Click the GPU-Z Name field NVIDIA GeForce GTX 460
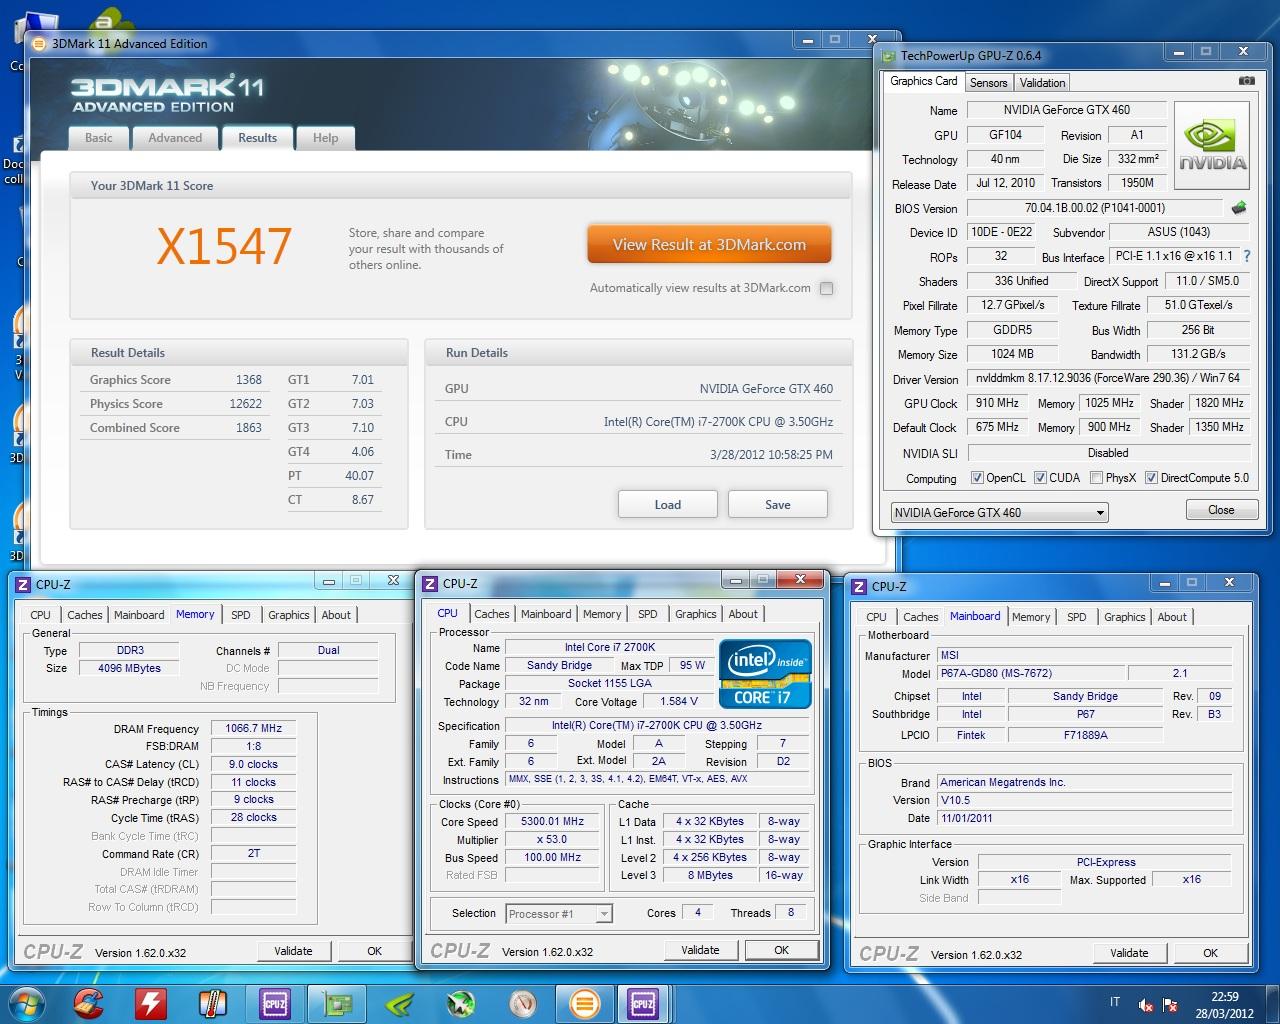Image resolution: width=1280 pixels, height=1024 pixels. pyautogui.click(x=1065, y=110)
